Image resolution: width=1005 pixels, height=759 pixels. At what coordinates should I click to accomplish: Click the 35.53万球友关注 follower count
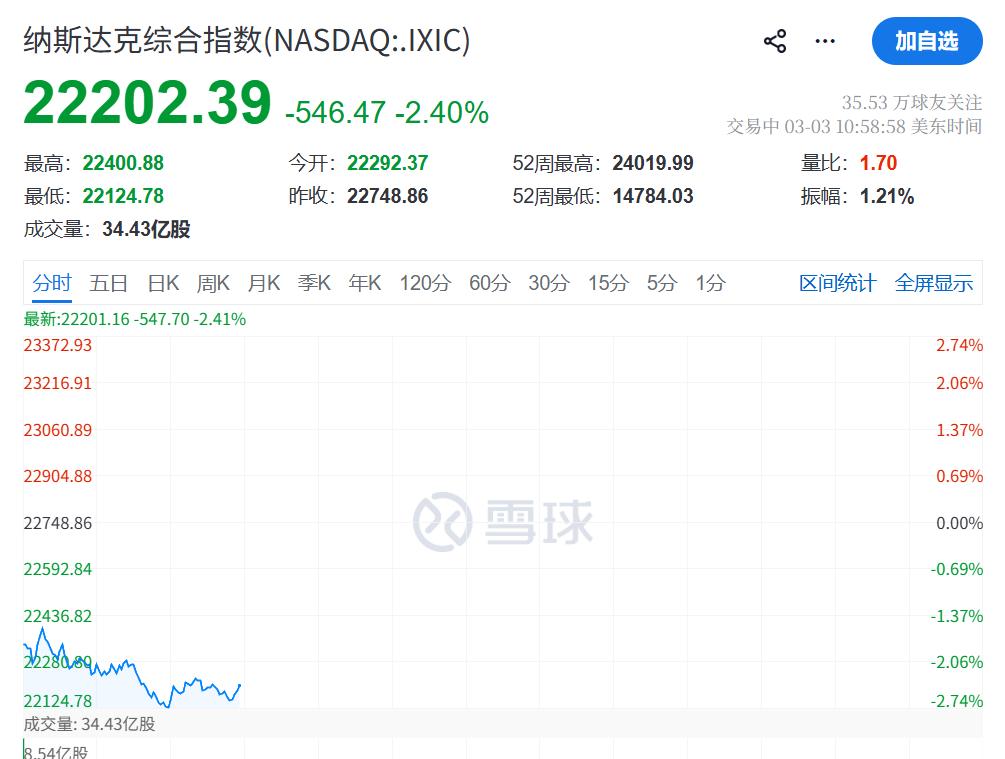click(913, 102)
